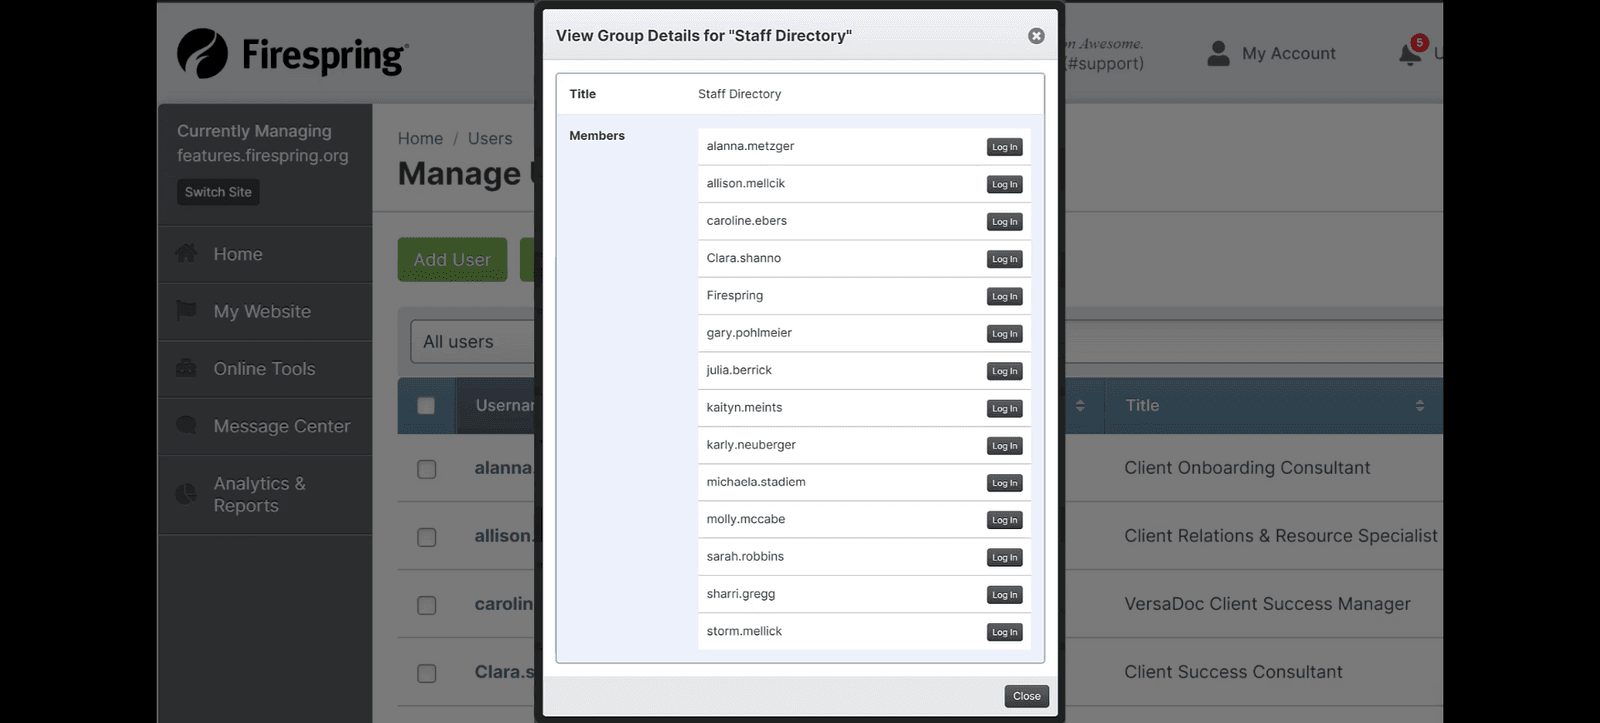This screenshot has width=1600, height=723.
Task: Open the All users filter dropdown
Action: 472,342
